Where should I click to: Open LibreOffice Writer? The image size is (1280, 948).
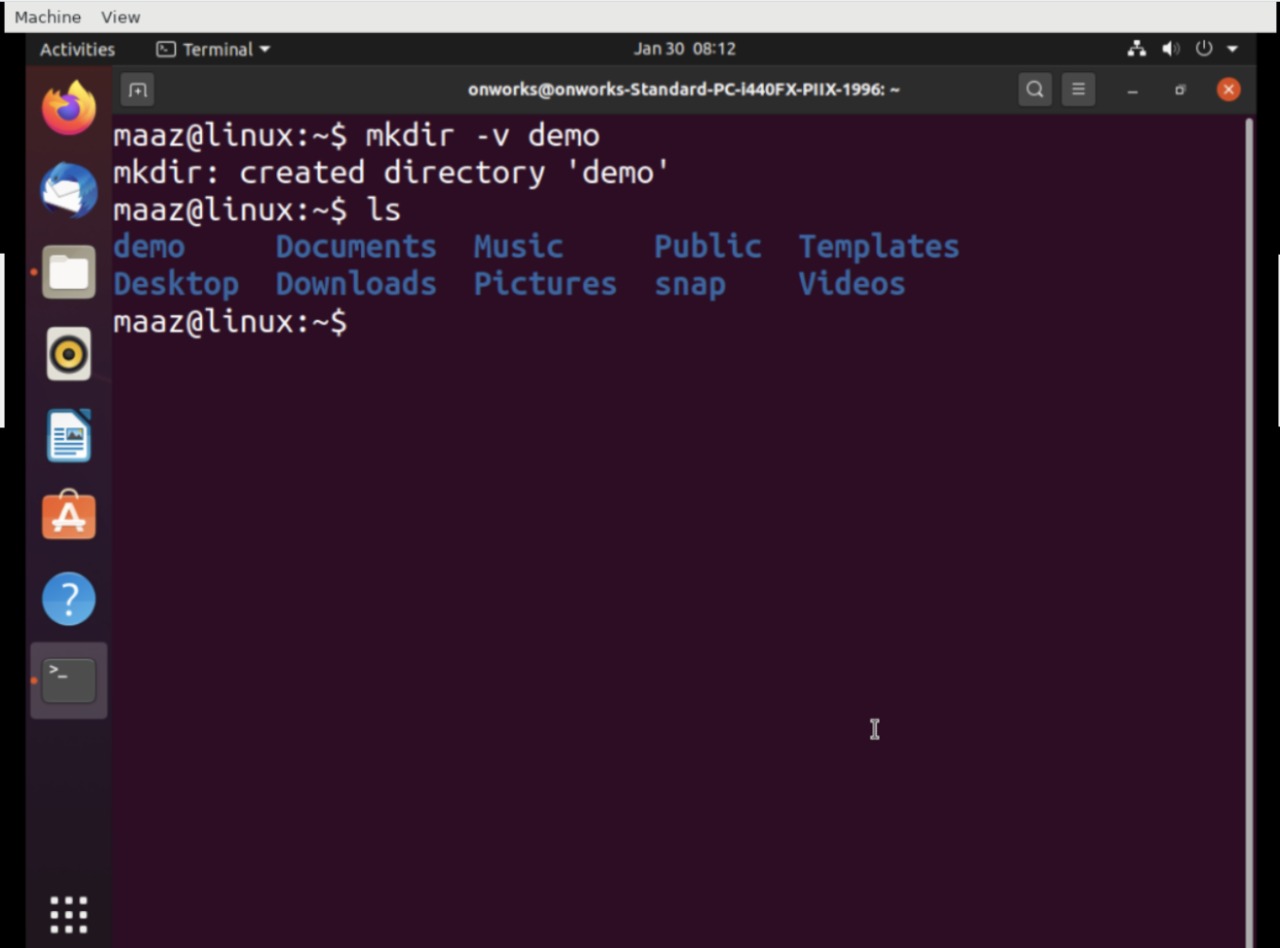(68, 435)
